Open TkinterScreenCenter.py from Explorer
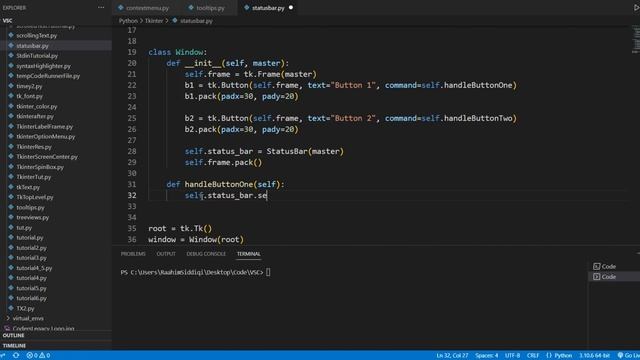Image resolution: width=640 pixels, height=360 pixels. (x=47, y=157)
